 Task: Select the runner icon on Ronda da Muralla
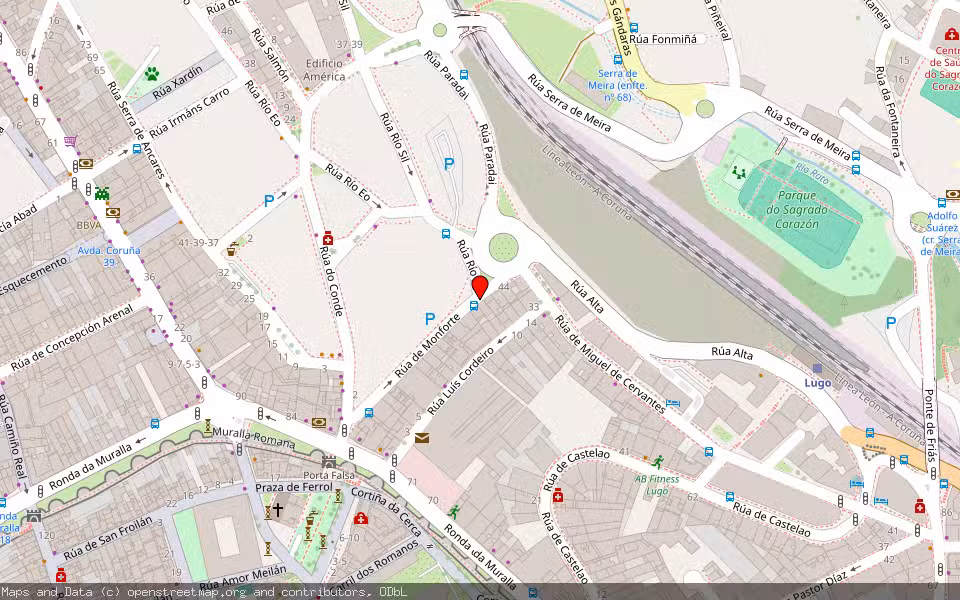454,511
